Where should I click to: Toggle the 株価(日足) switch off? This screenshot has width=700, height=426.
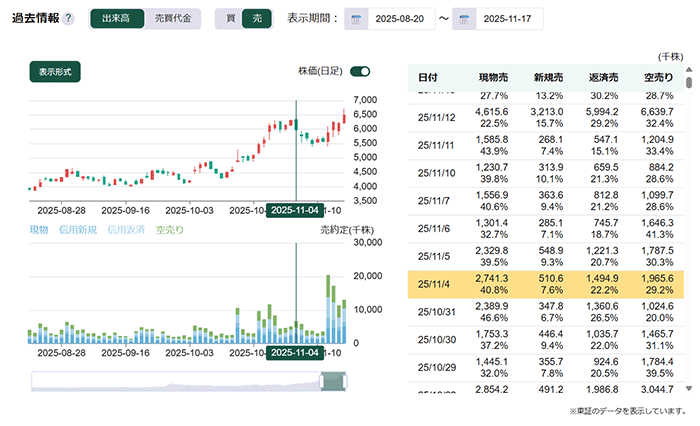[x=360, y=71]
